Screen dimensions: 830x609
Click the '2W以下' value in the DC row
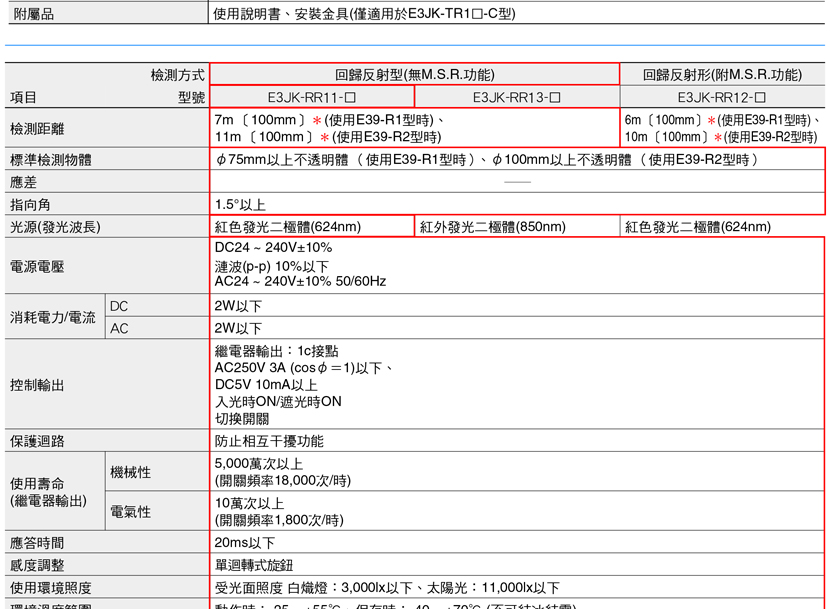tap(238, 306)
